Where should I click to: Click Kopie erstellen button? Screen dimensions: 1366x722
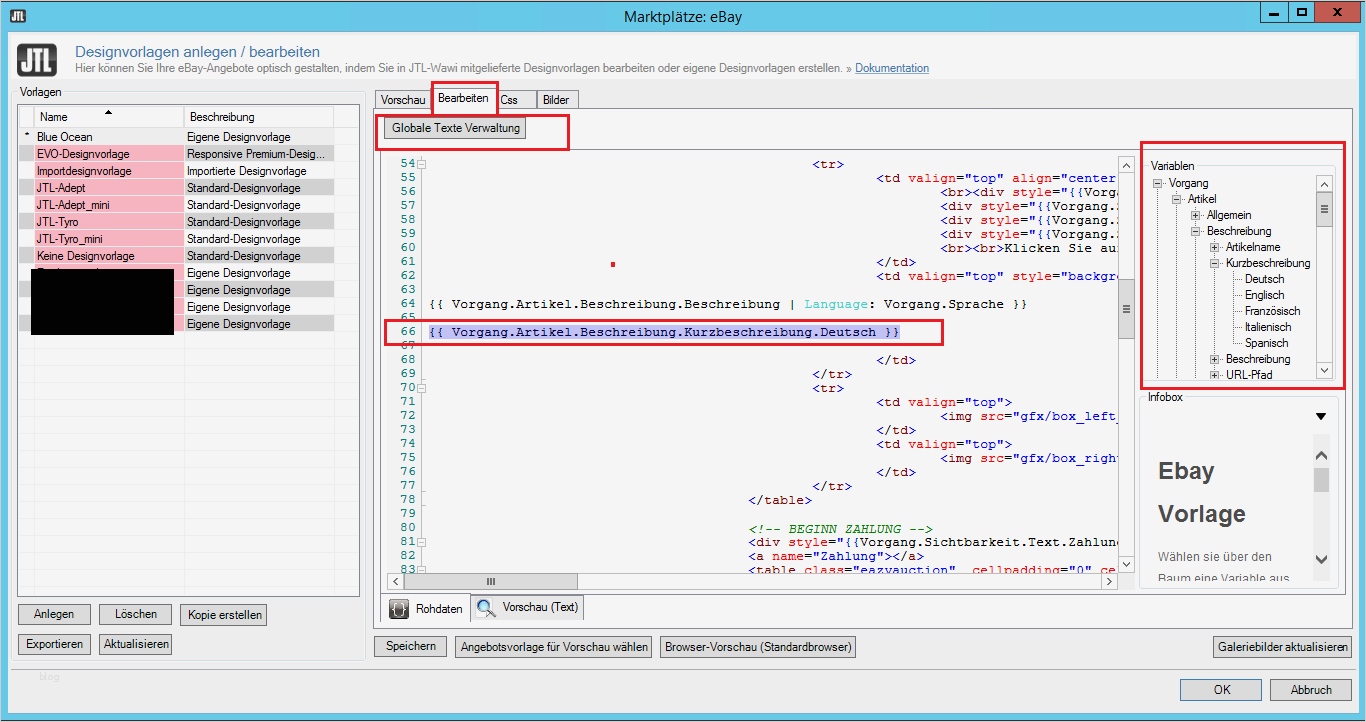click(223, 615)
